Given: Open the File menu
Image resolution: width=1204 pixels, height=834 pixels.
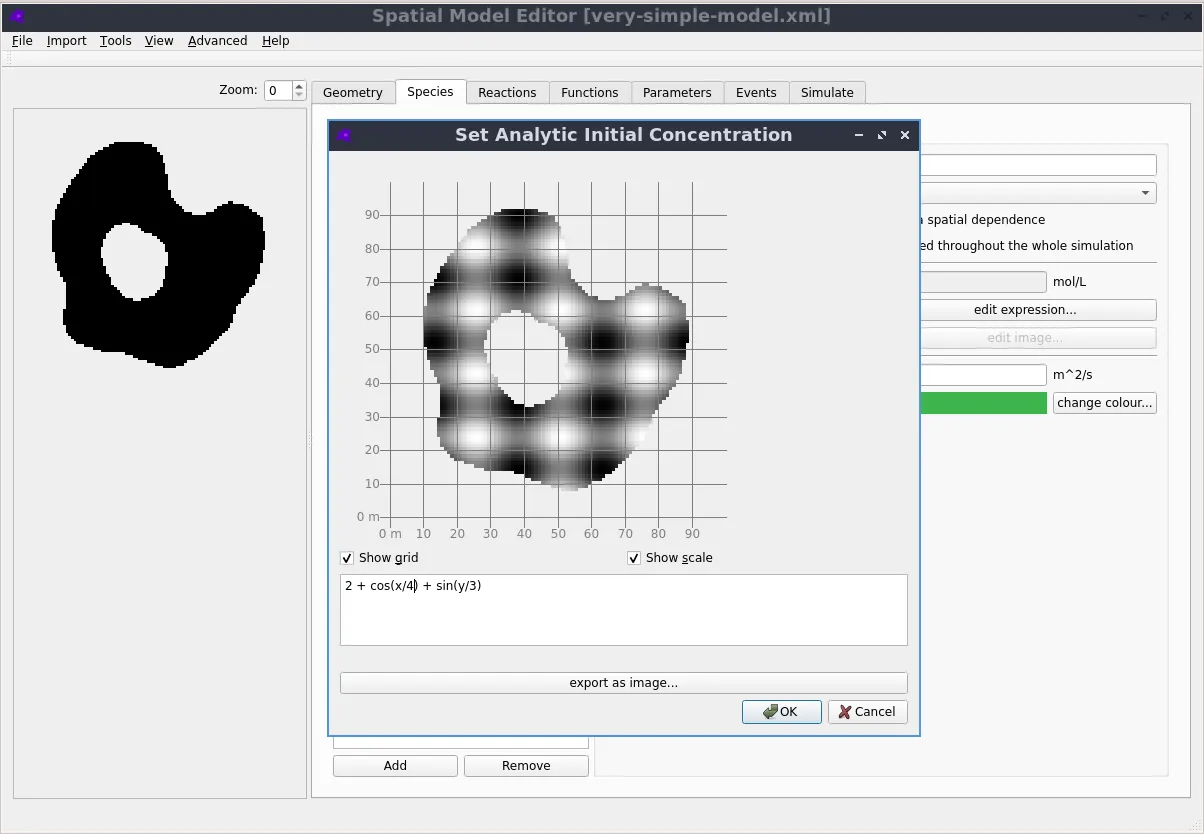Looking at the screenshot, I should [x=22, y=41].
